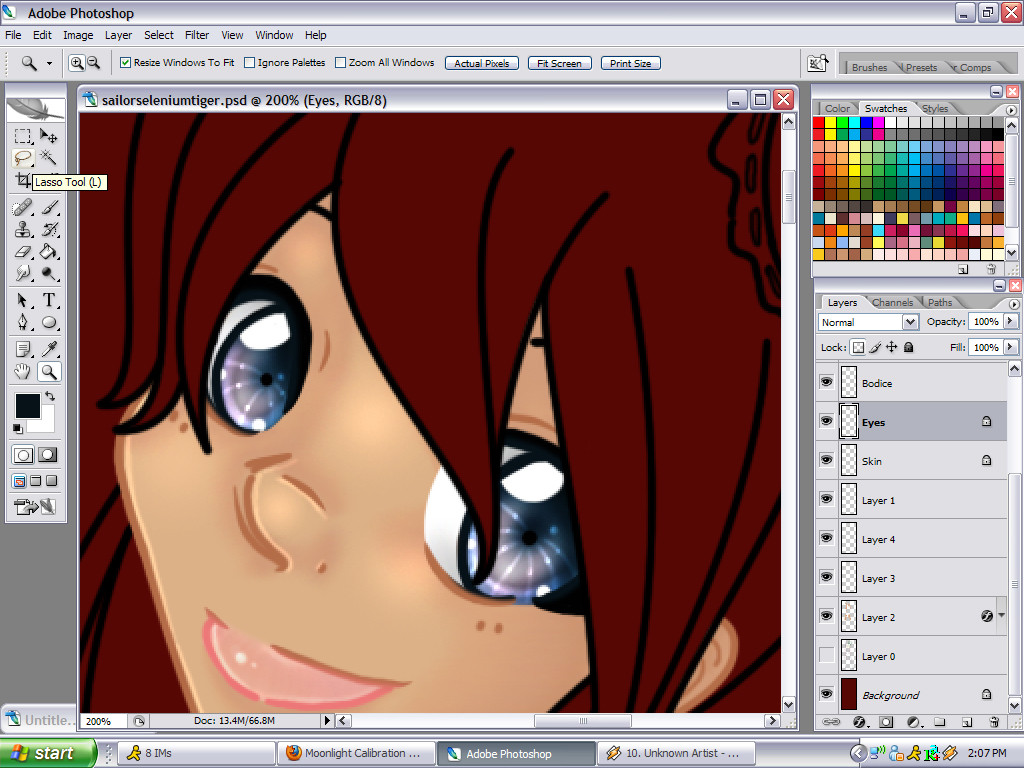Select the Type tool
1024x768 pixels.
click(x=48, y=300)
